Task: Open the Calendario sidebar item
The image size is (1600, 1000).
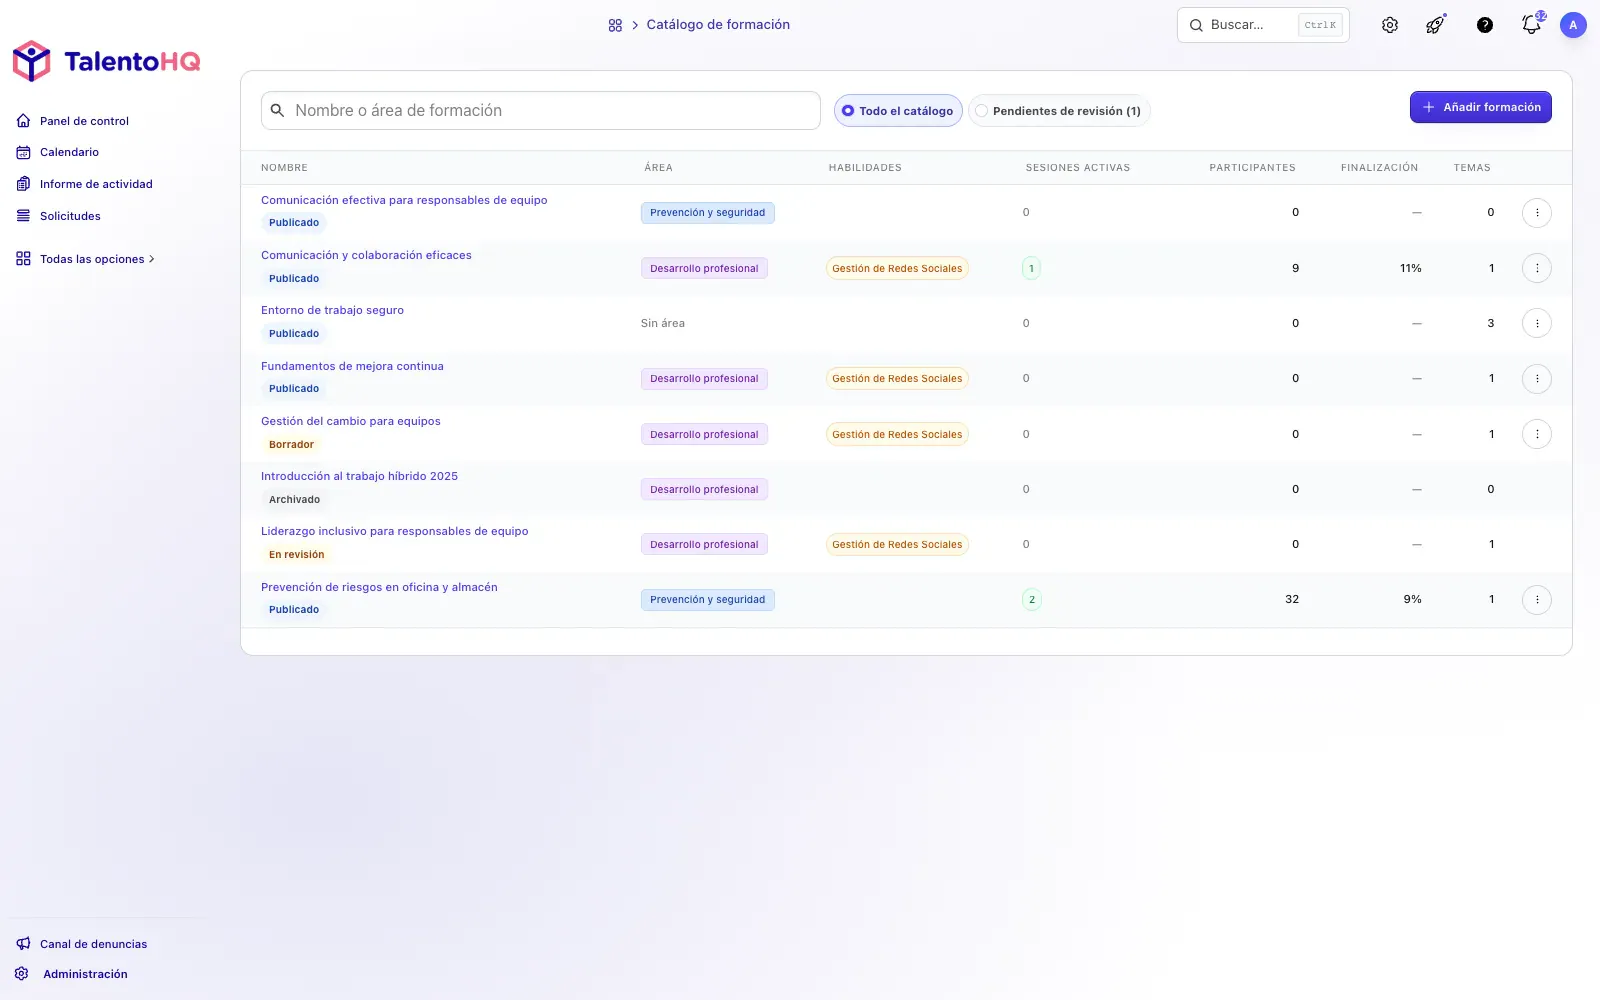Action: point(69,152)
